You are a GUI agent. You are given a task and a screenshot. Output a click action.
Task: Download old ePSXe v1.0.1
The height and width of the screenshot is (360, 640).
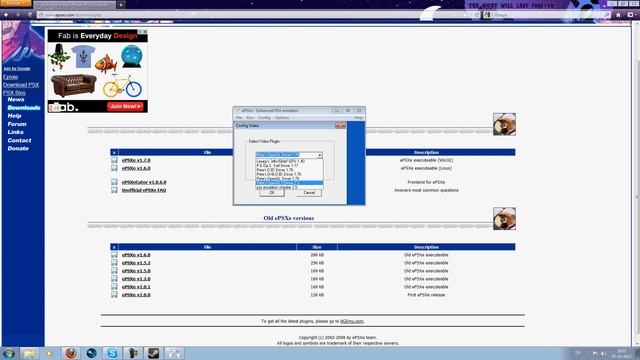(x=136, y=287)
